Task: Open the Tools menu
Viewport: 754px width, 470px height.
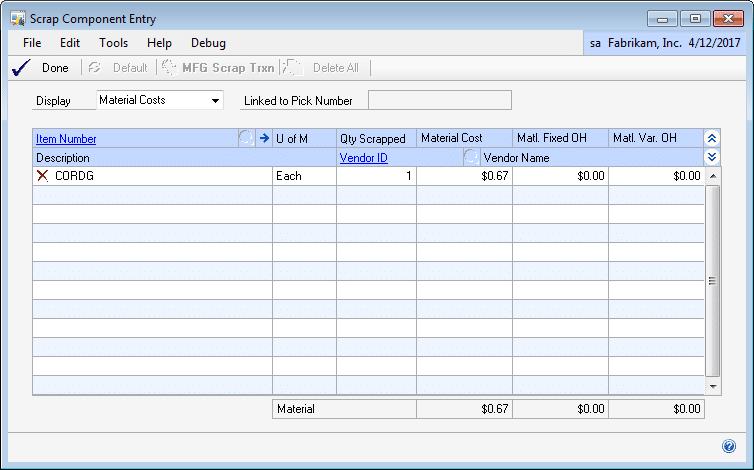Action: tap(113, 43)
